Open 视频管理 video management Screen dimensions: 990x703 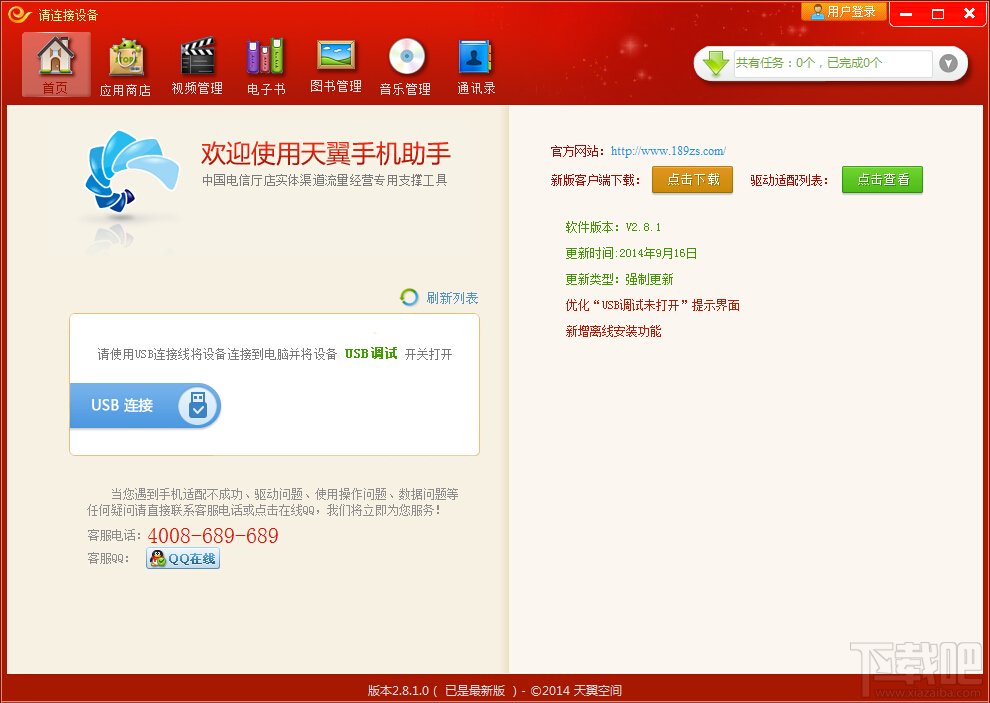tap(197, 67)
